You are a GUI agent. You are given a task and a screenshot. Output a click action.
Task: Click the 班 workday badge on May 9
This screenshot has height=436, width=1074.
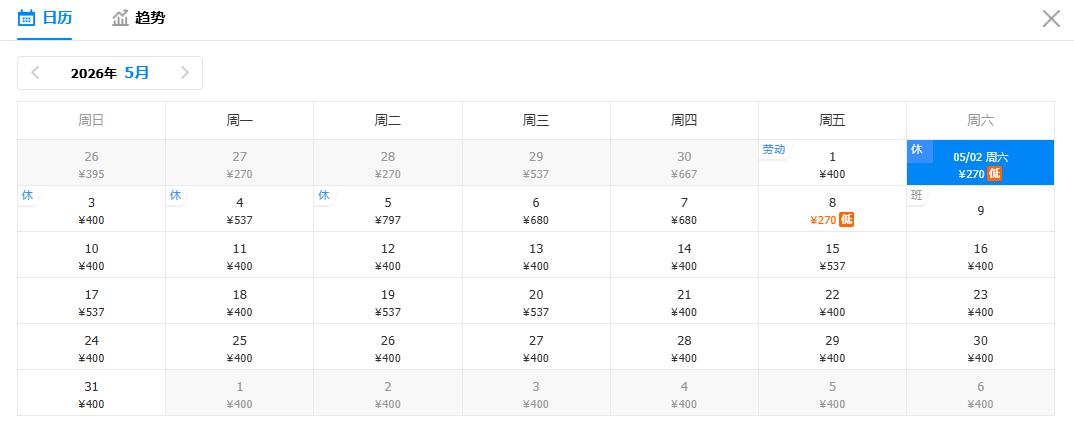point(917,195)
